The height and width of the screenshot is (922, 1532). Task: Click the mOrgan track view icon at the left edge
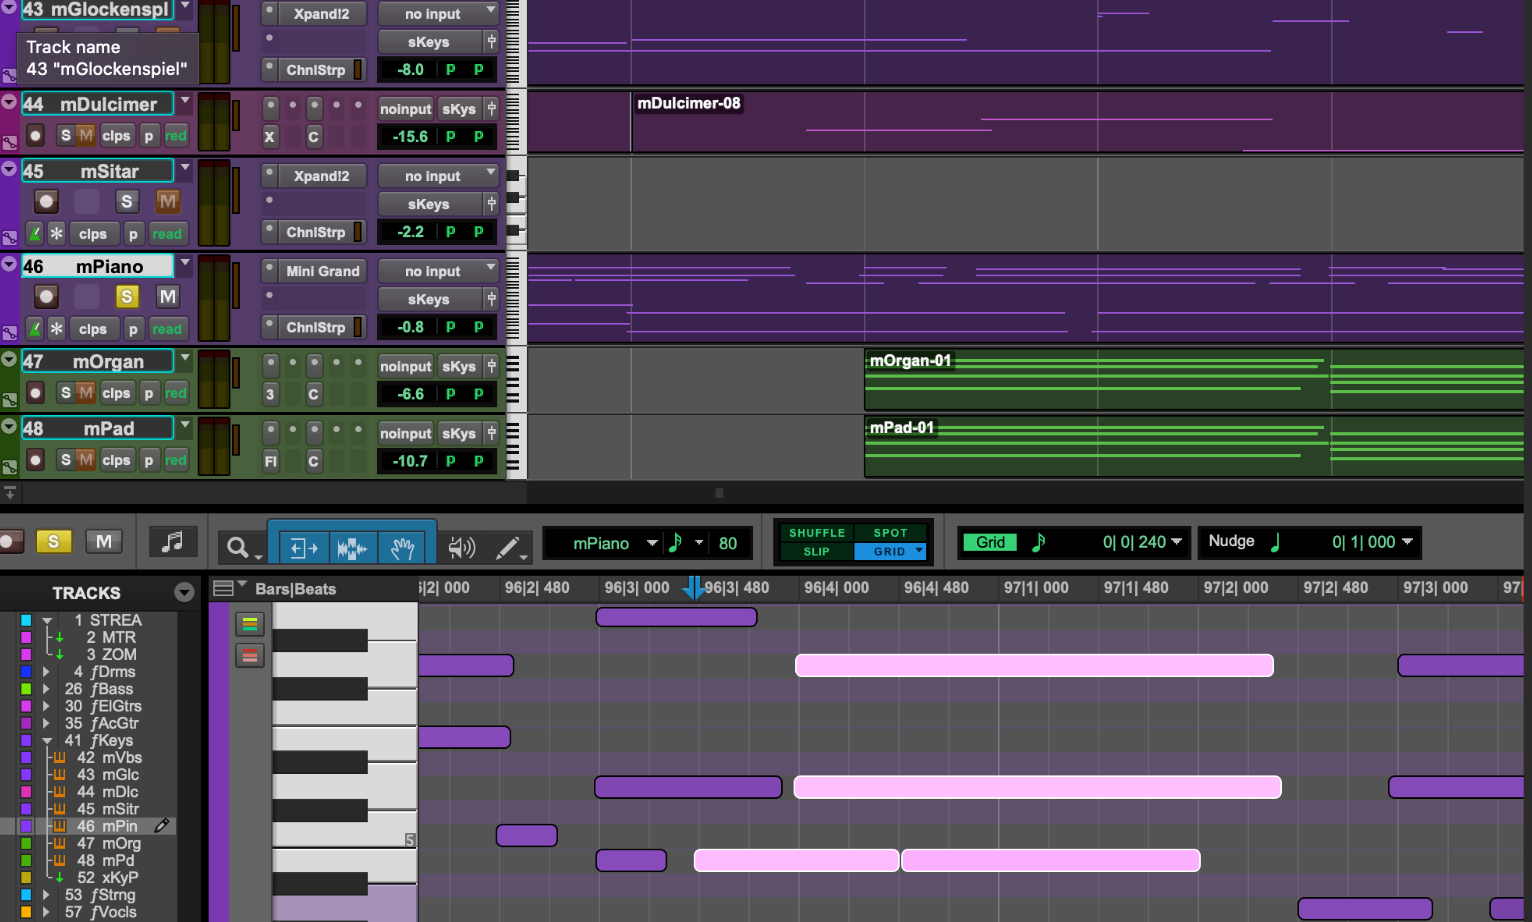coord(9,400)
